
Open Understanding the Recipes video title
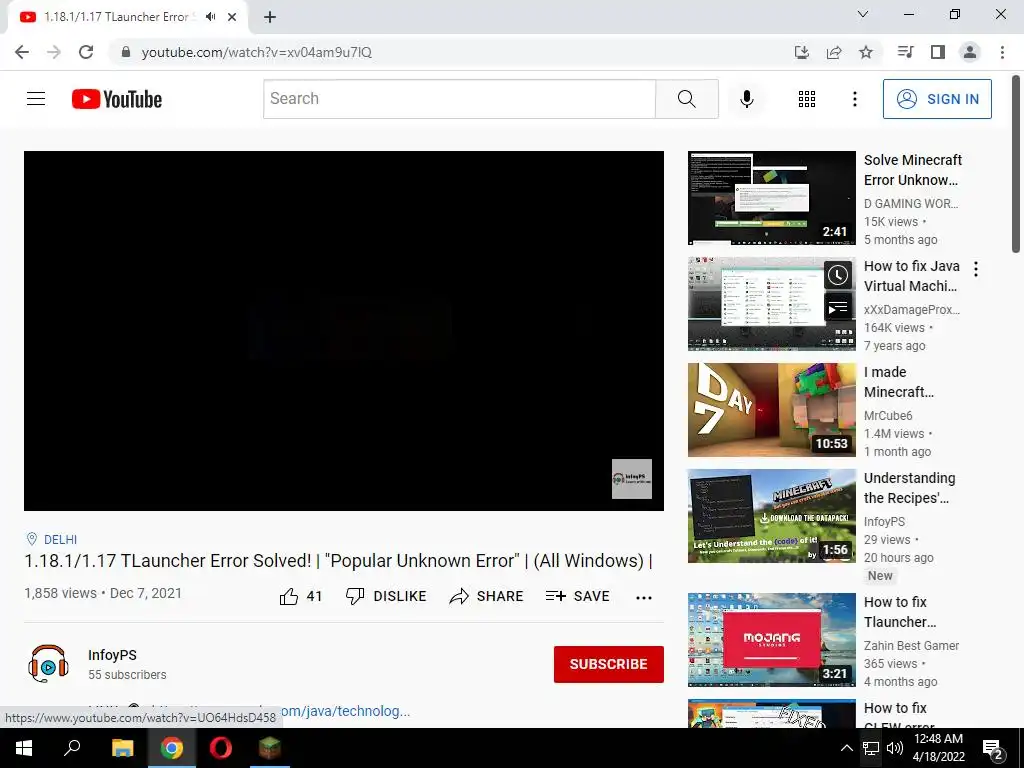(x=909, y=488)
